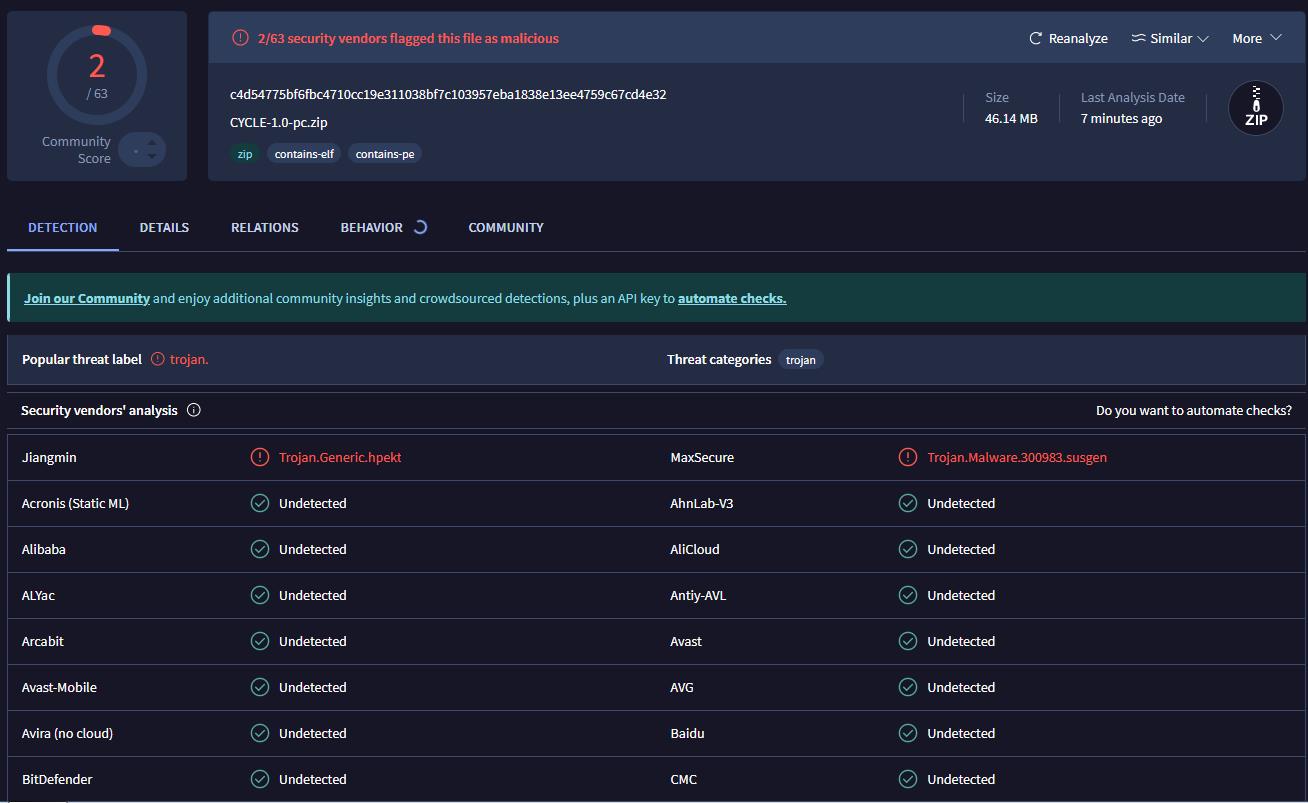The height and width of the screenshot is (803, 1308).
Task: Click the 'contains-elf' tag
Action: tap(304, 154)
